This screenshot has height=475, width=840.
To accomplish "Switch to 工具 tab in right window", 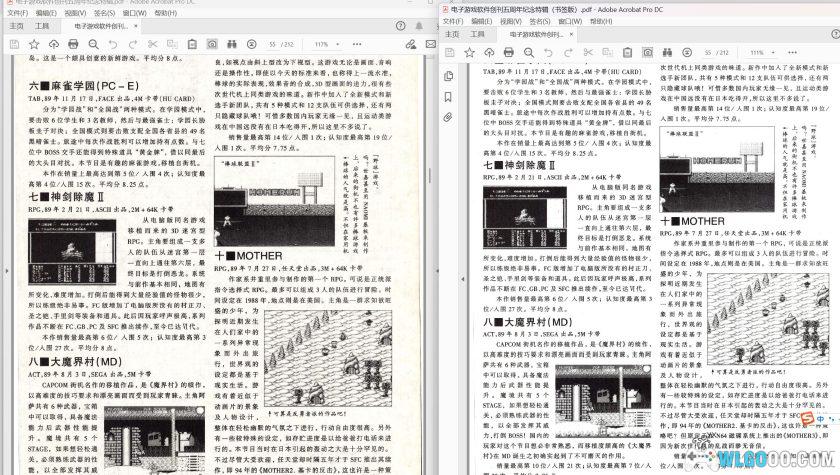I will pyautogui.click(x=477, y=34).
